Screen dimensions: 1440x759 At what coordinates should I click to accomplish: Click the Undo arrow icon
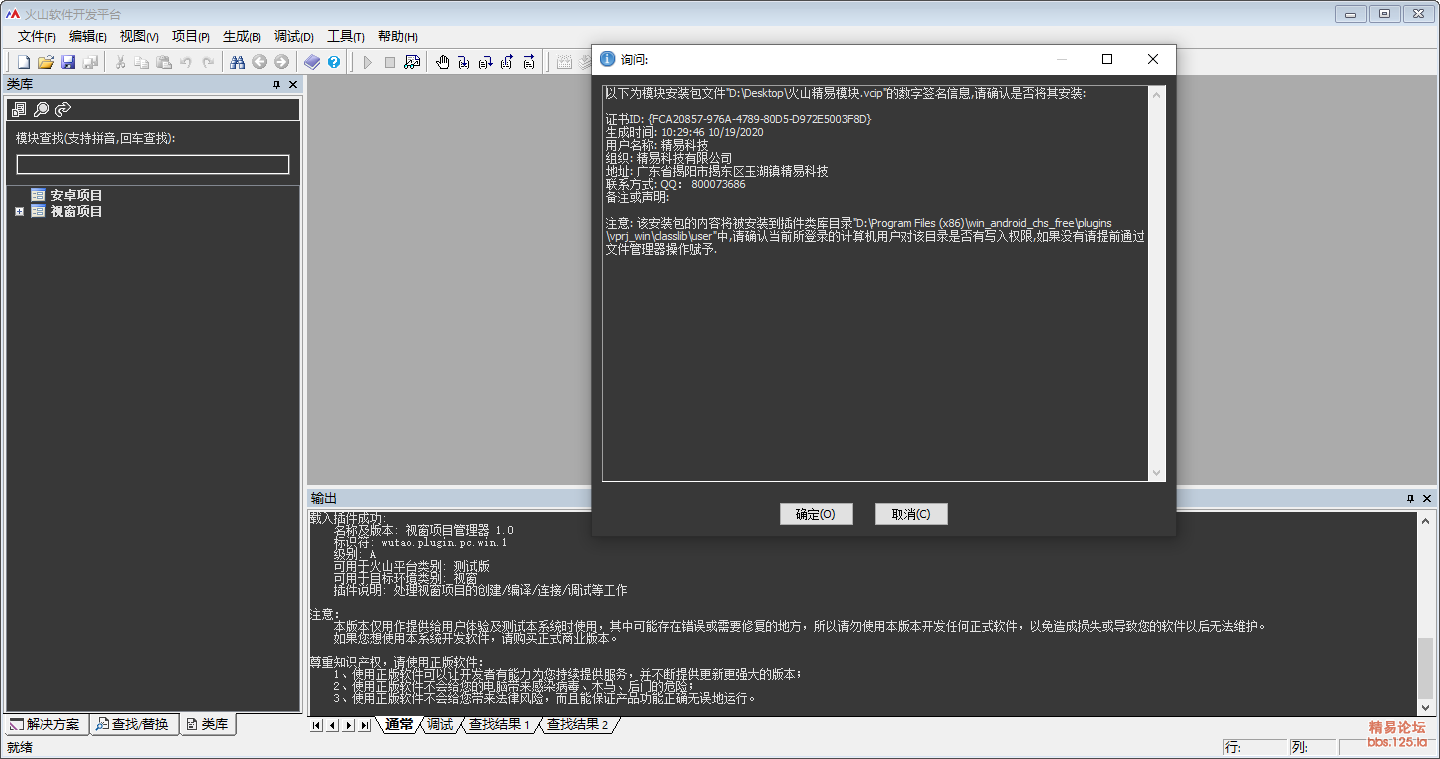(186, 62)
